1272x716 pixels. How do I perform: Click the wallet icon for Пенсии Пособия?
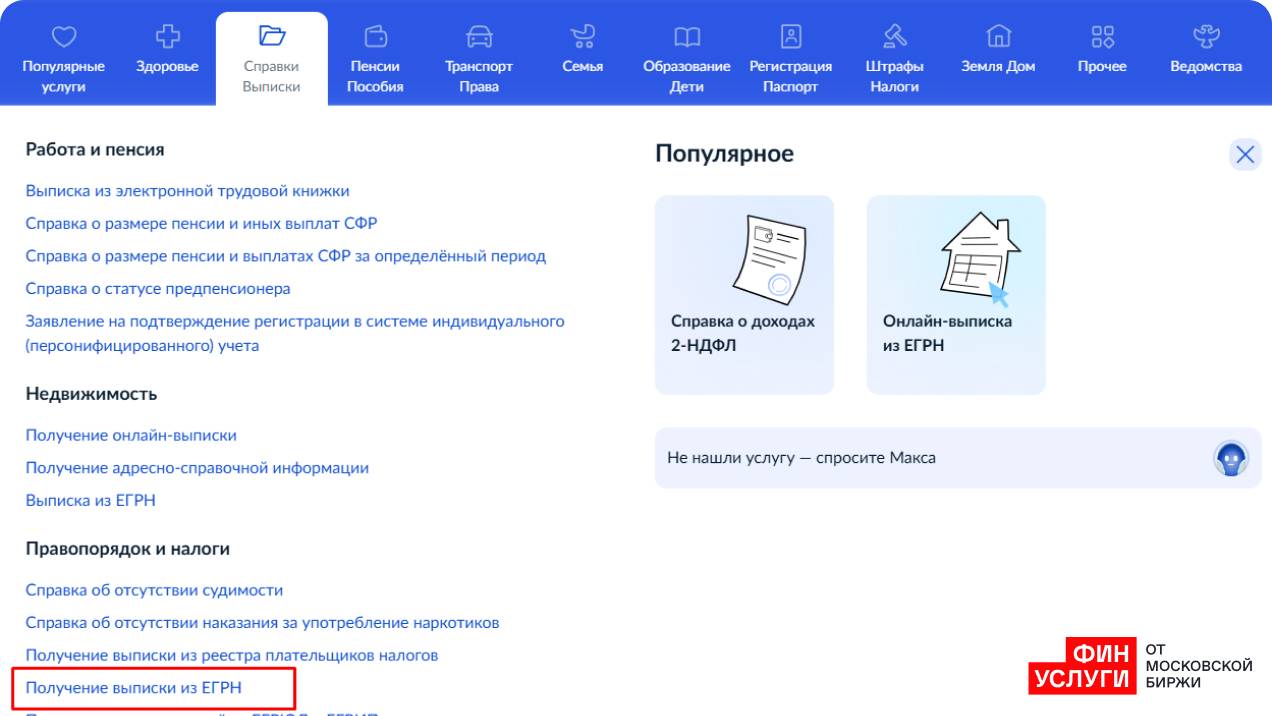(x=375, y=37)
